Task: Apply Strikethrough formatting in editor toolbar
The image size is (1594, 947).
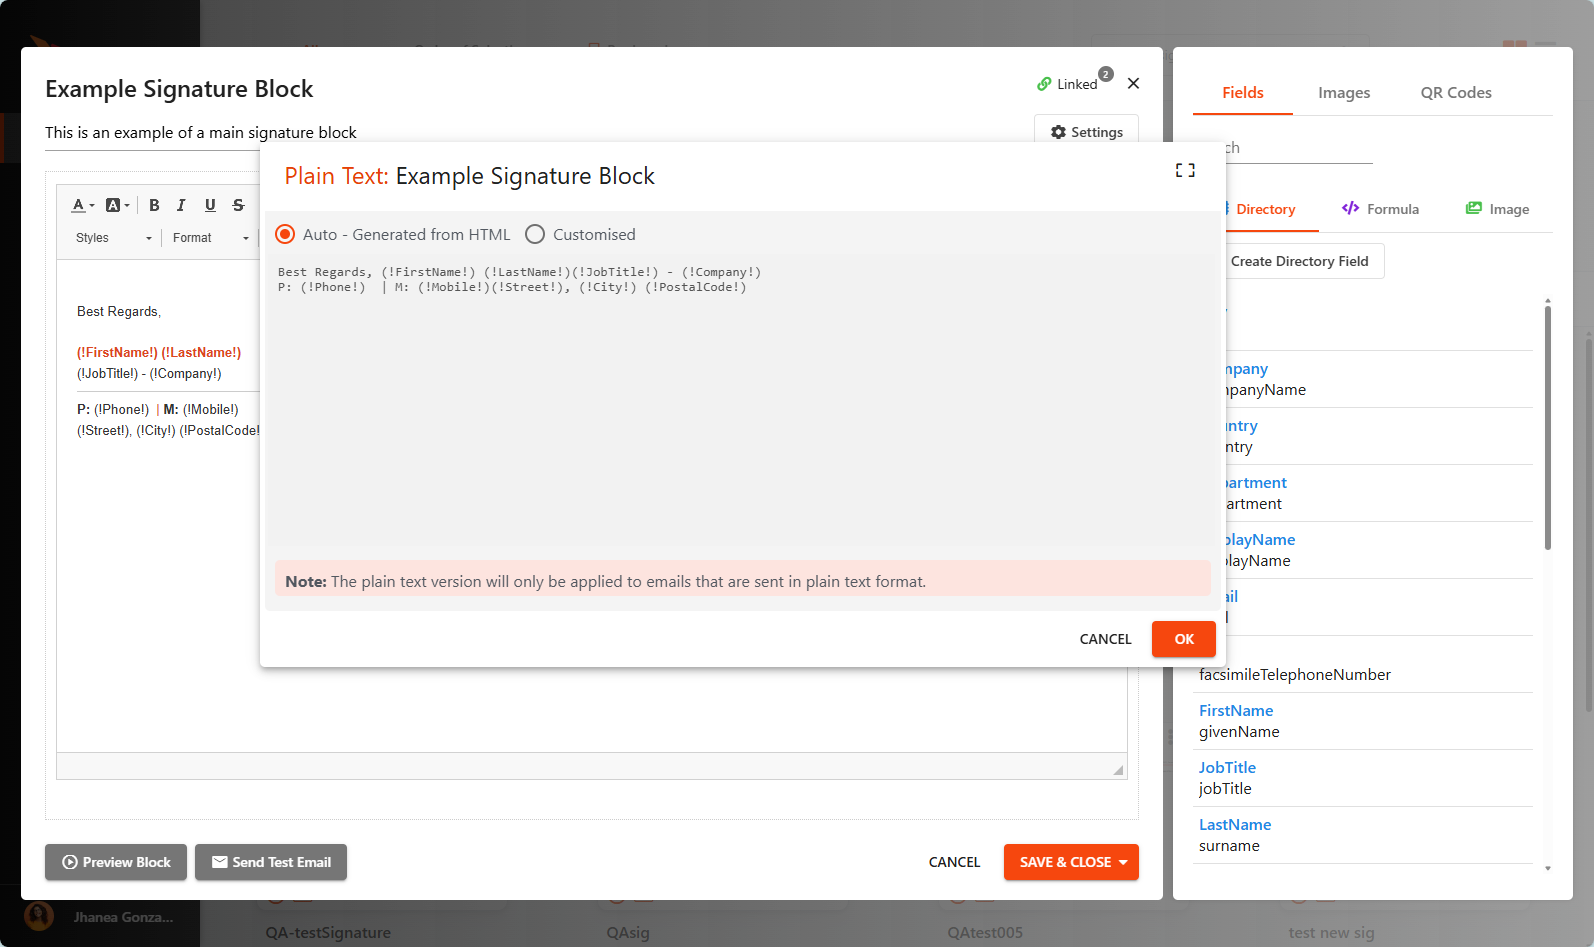Action: [238, 205]
